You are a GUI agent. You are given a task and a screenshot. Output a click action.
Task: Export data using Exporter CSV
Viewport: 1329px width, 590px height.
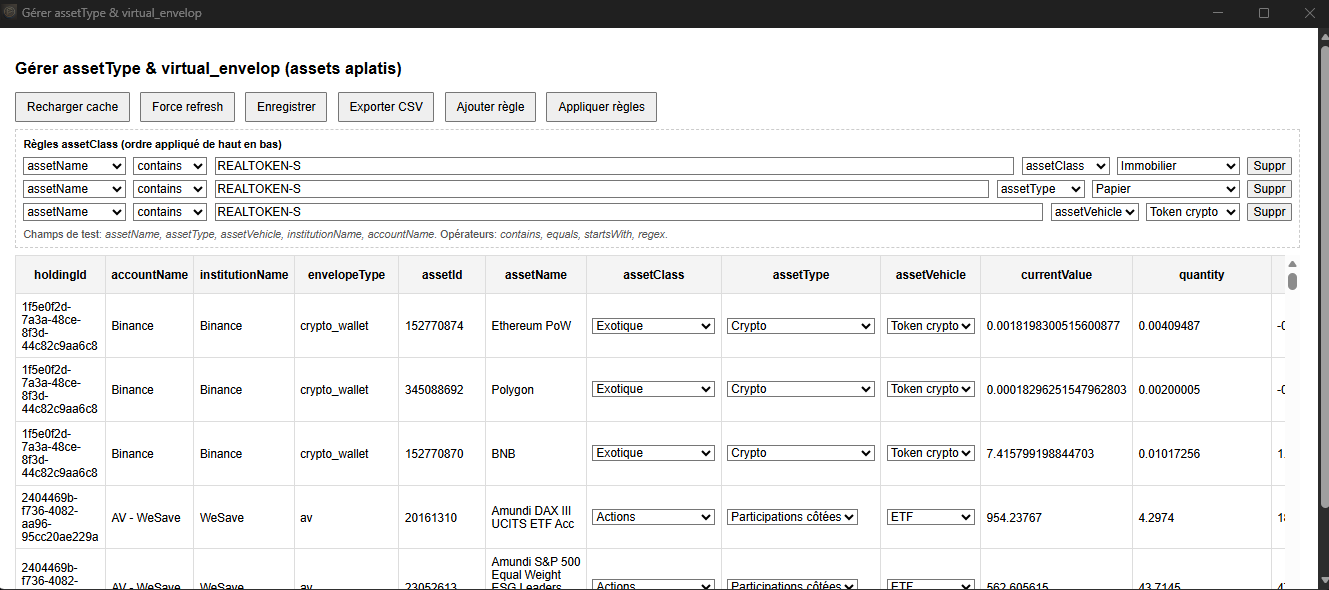[385, 107]
